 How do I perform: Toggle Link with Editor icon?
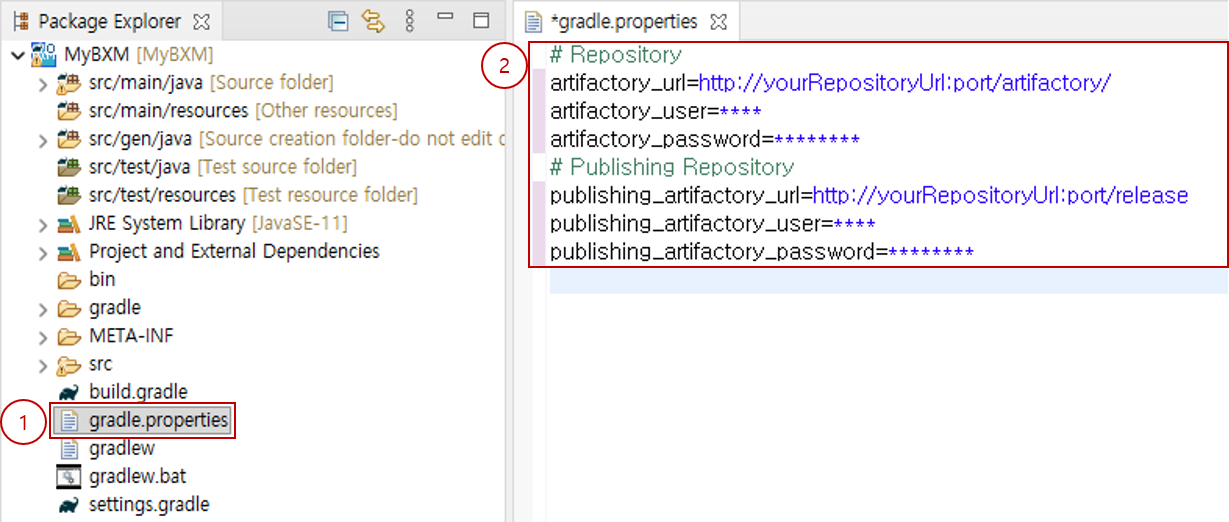[373, 21]
